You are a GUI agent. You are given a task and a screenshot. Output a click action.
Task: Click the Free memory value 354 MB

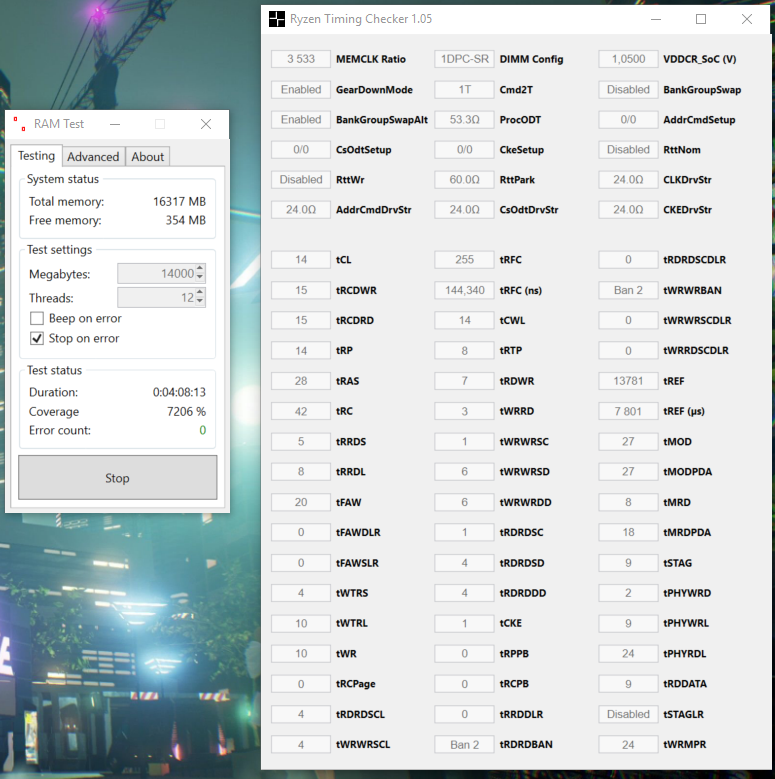(x=186, y=220)
